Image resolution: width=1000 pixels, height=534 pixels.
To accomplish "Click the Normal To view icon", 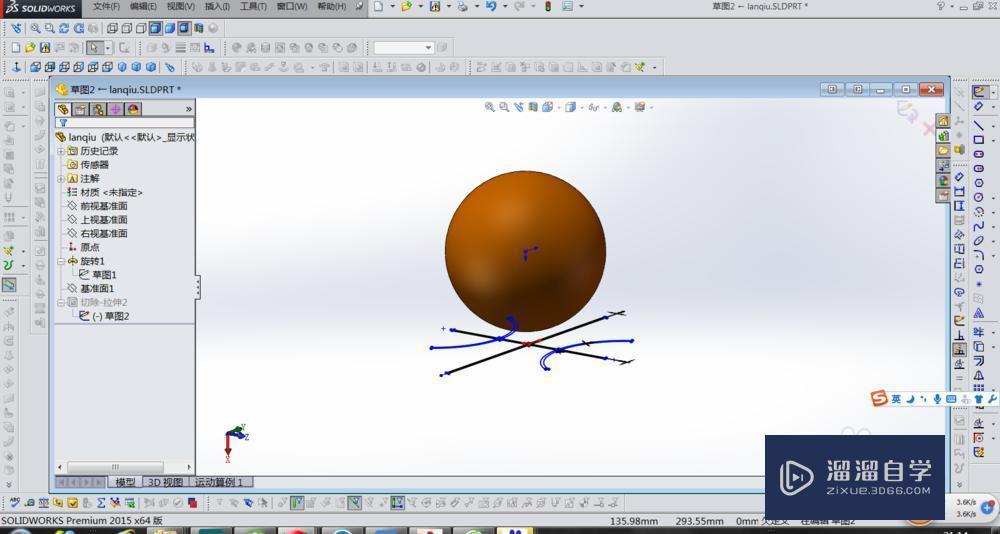I will 17,67.
